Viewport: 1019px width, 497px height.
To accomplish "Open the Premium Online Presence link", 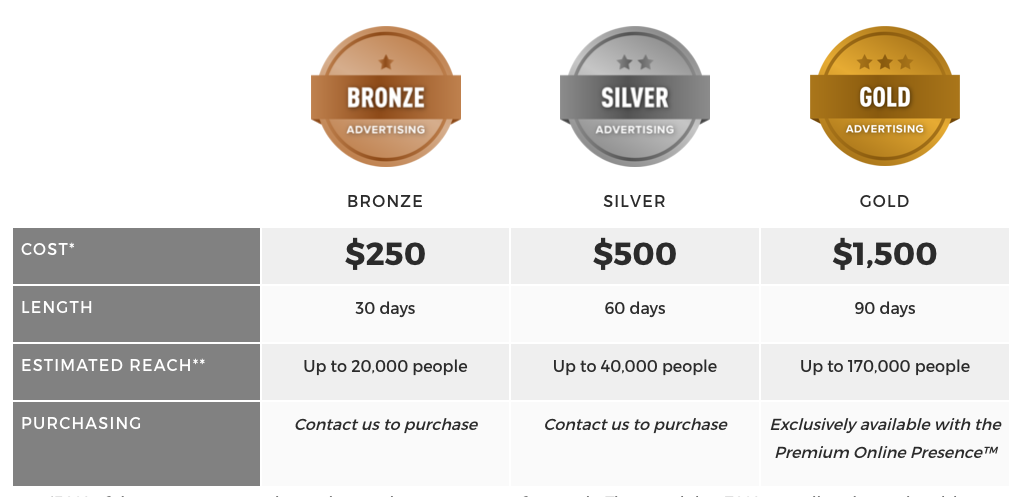I will click(x=886, y=453).
